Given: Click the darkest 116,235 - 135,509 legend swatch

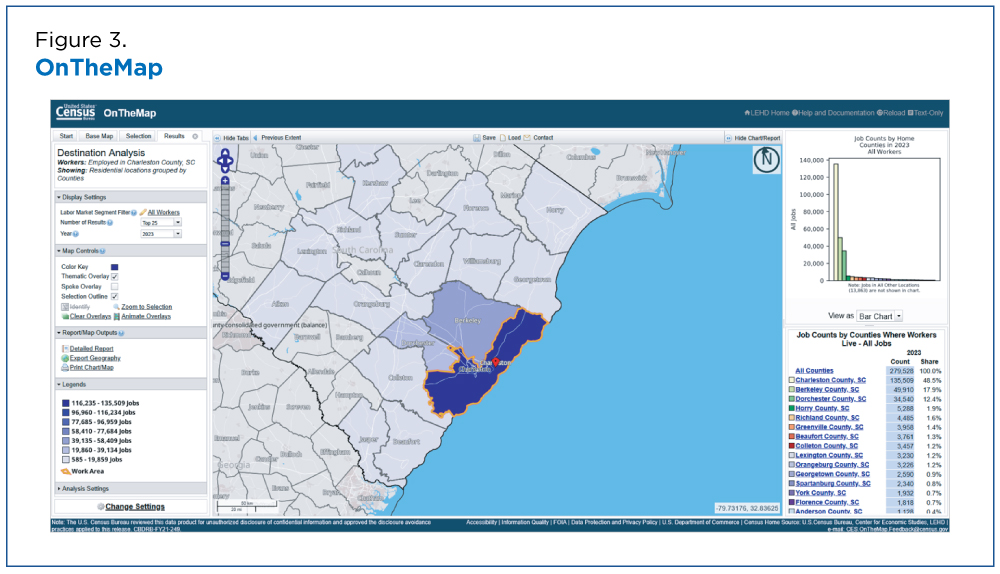Looking at the screenshot, I should (65, 403).
